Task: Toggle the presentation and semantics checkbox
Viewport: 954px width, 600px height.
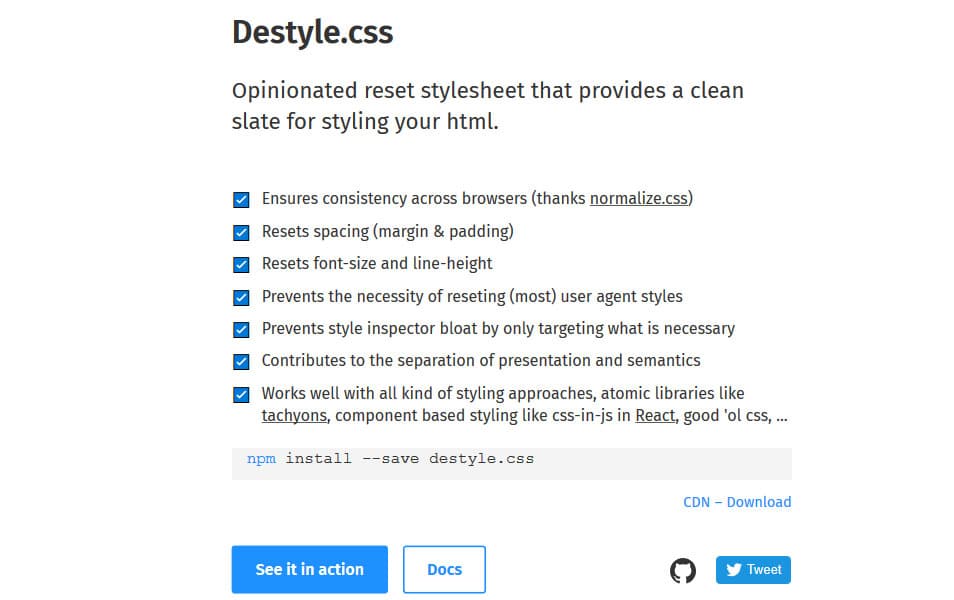Action: pyautogui.click(x=241, y=361)
